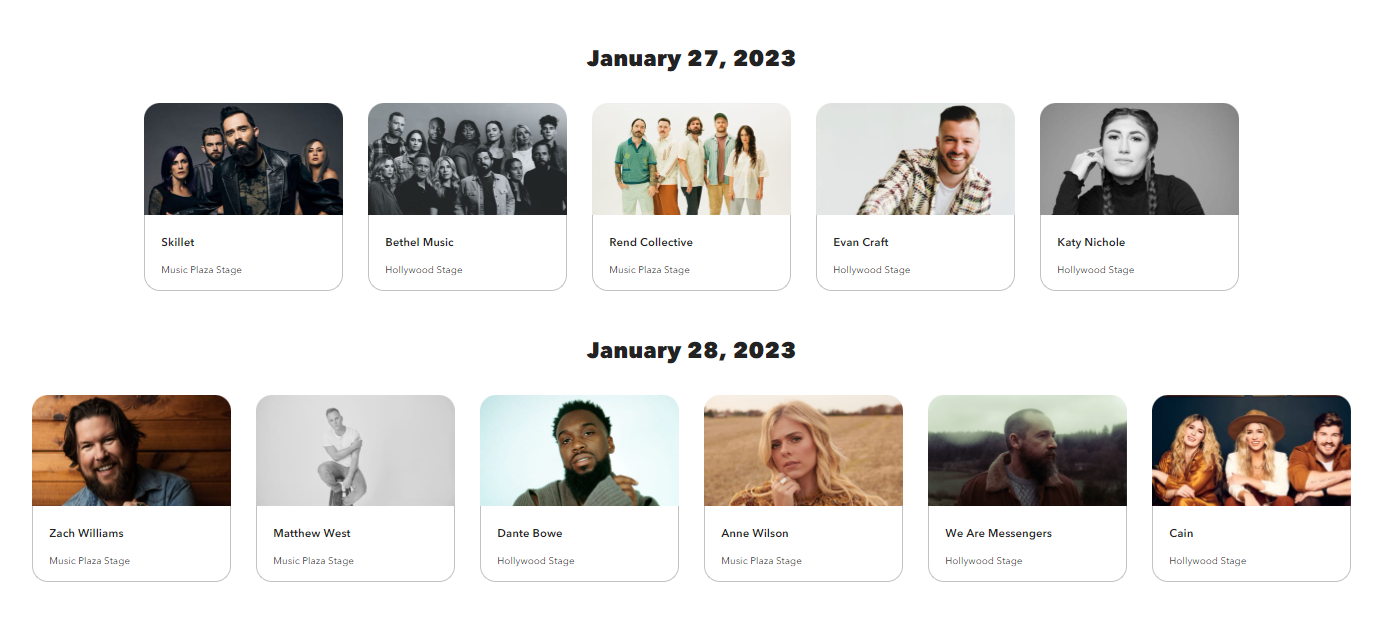Click Zach Williams' photo
1392x635 pixels.
tap(131, 451)
